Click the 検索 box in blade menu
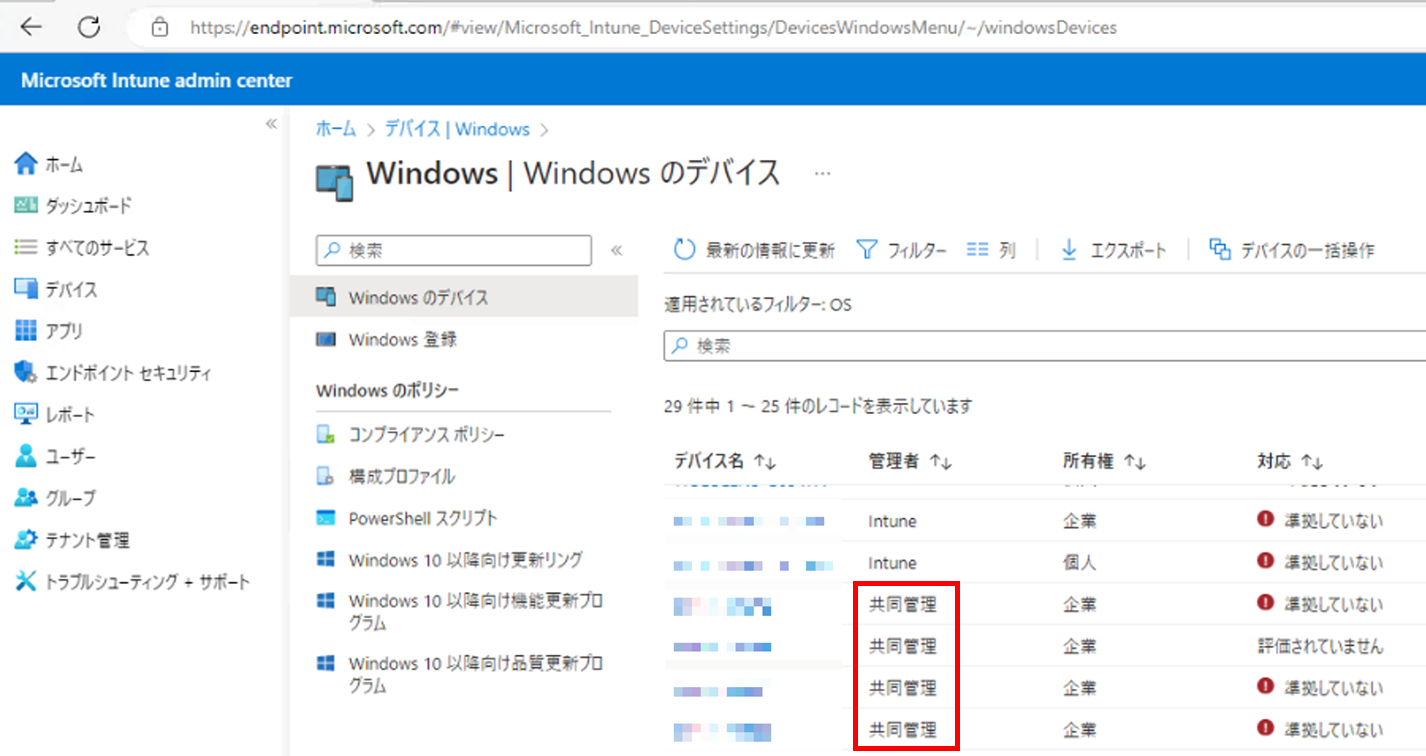1426x756 pixels. pos(454,250)
